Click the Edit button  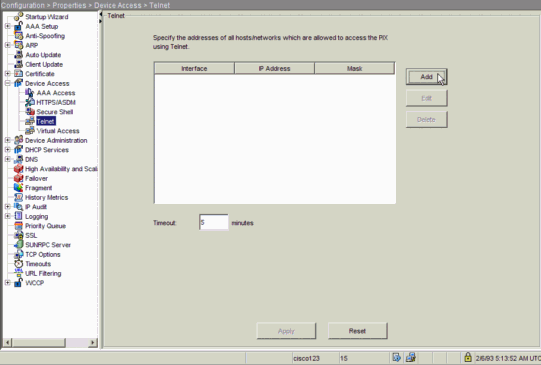(426, 98)
